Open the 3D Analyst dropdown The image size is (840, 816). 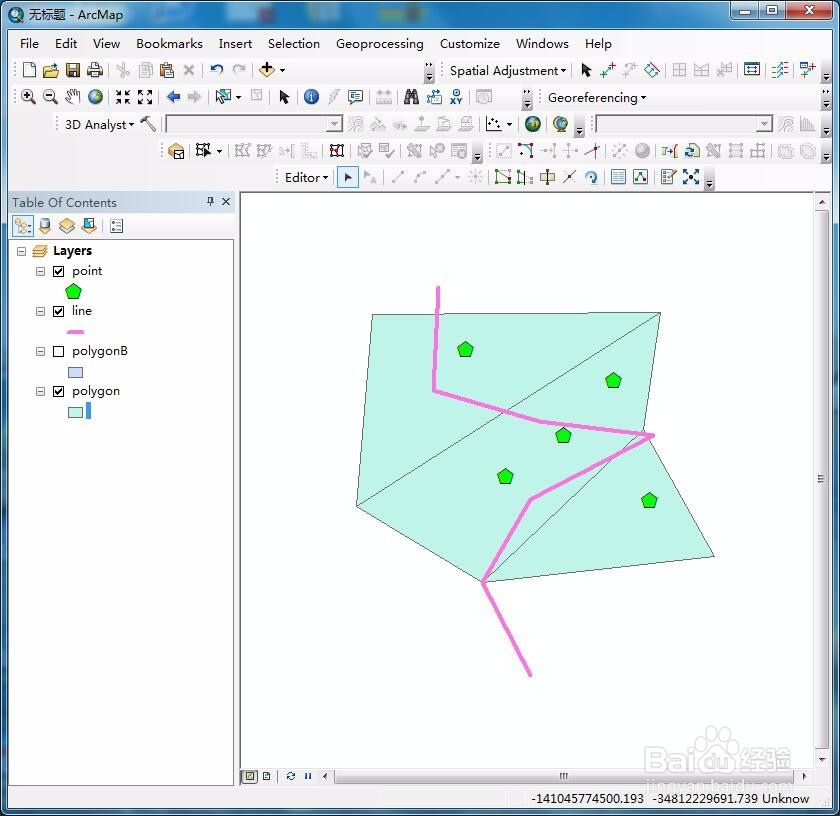(x=99, y=124)
